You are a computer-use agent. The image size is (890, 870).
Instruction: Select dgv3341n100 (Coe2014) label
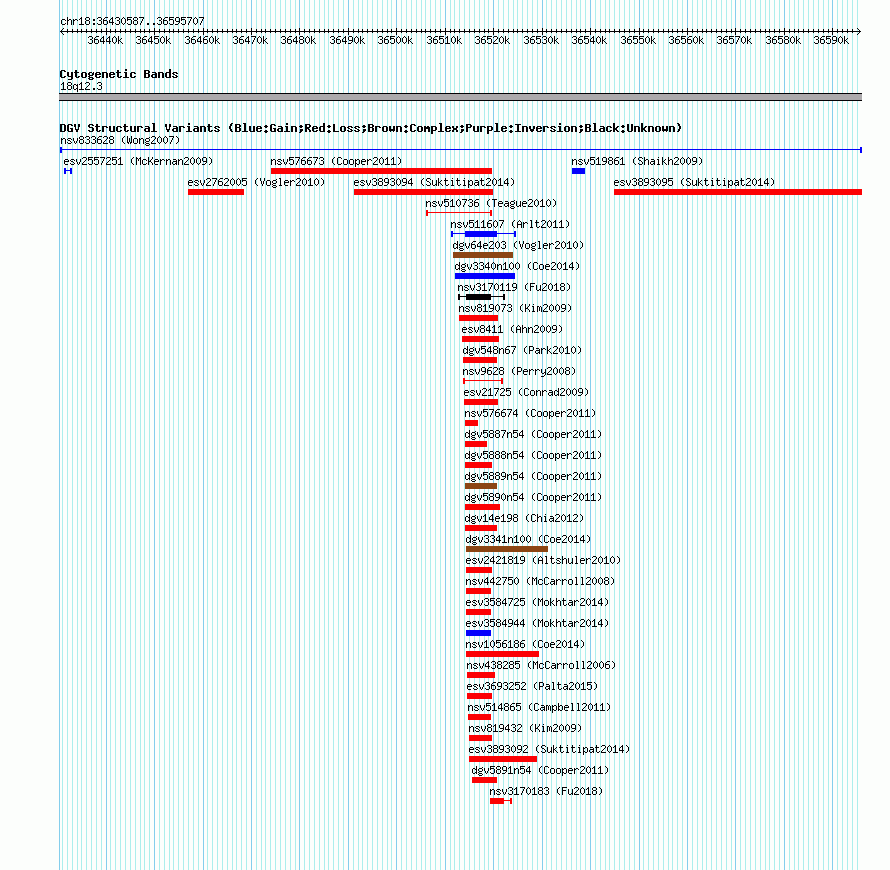(x=528, y=539)
